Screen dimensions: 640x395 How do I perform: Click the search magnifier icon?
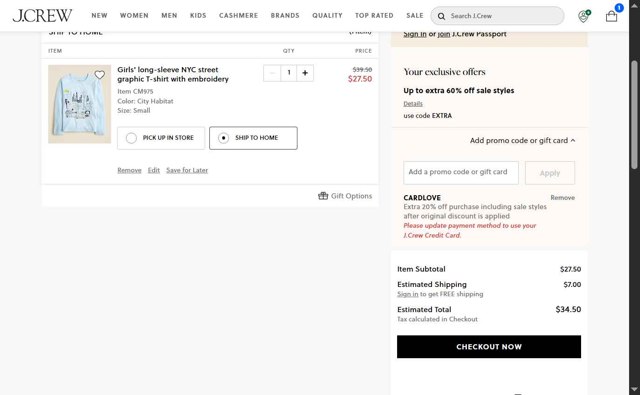[441, 16]
